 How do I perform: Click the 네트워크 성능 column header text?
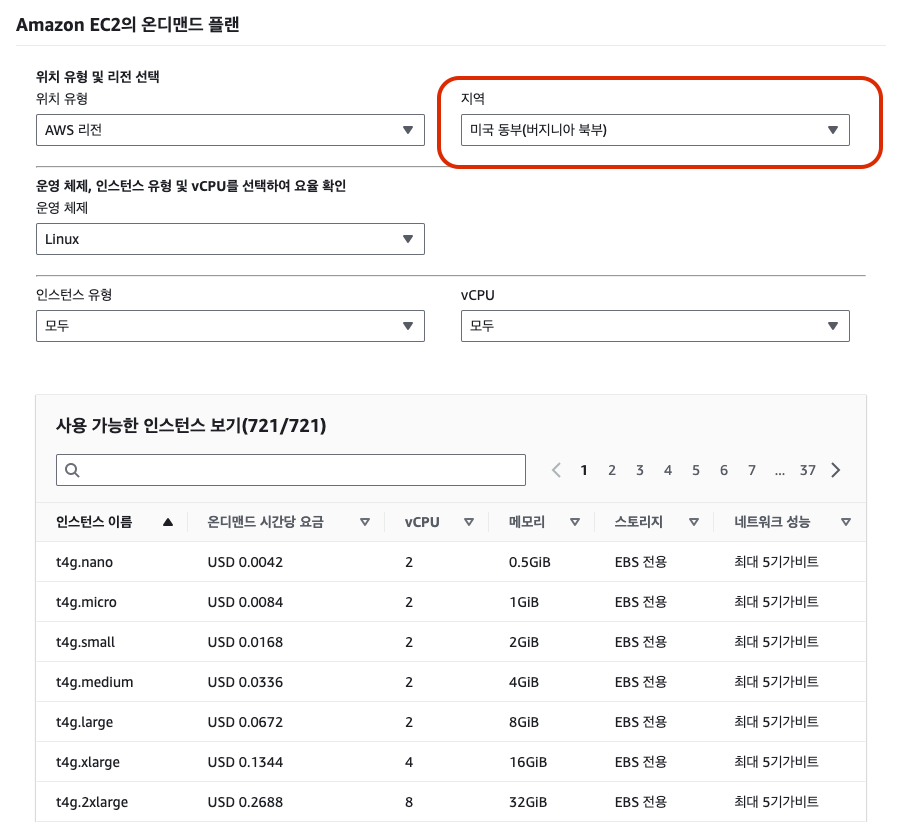[772, 522]
